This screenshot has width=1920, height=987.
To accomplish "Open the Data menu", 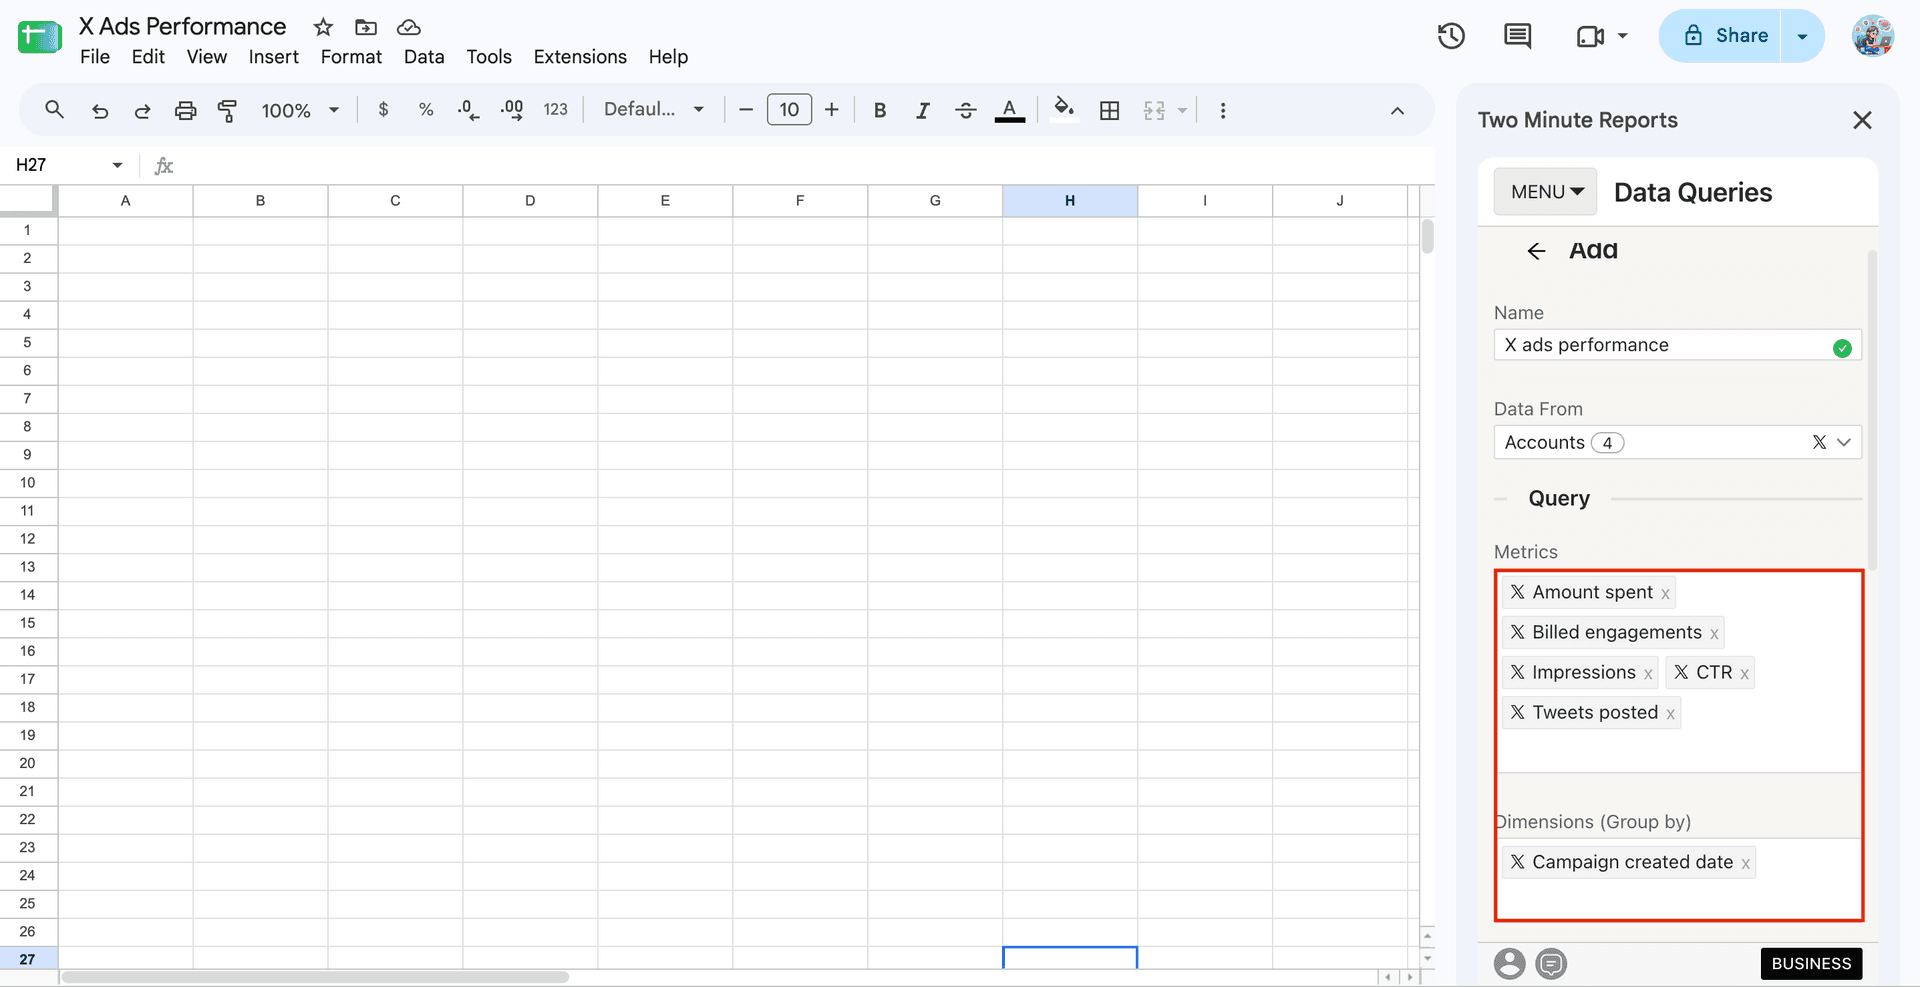I will (424, 57).
